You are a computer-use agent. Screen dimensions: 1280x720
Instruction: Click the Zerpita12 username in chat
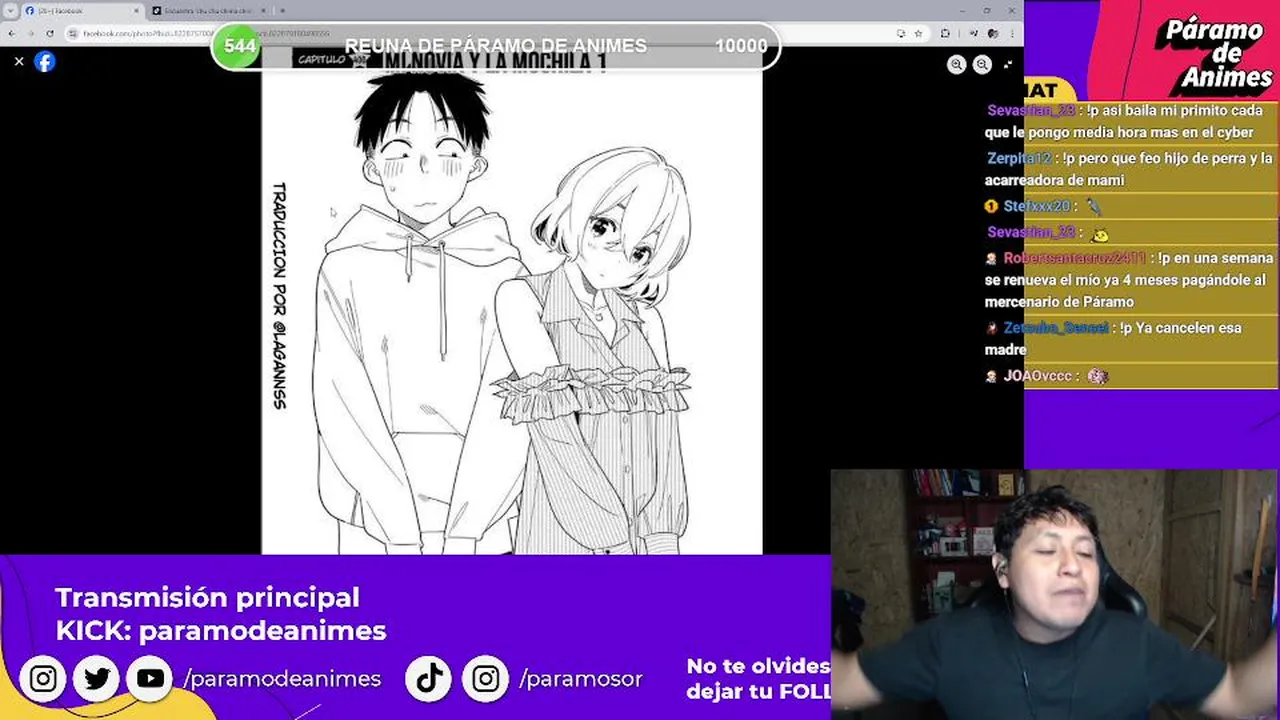point(1019,158)
